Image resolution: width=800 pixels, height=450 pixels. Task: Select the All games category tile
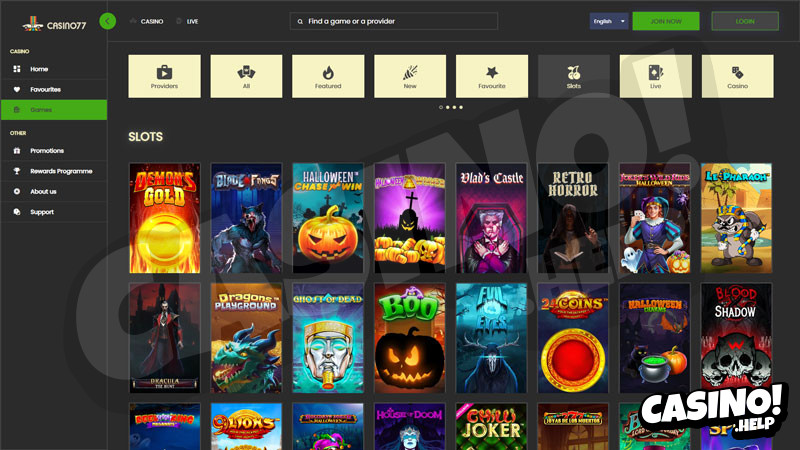click(246, 76)
